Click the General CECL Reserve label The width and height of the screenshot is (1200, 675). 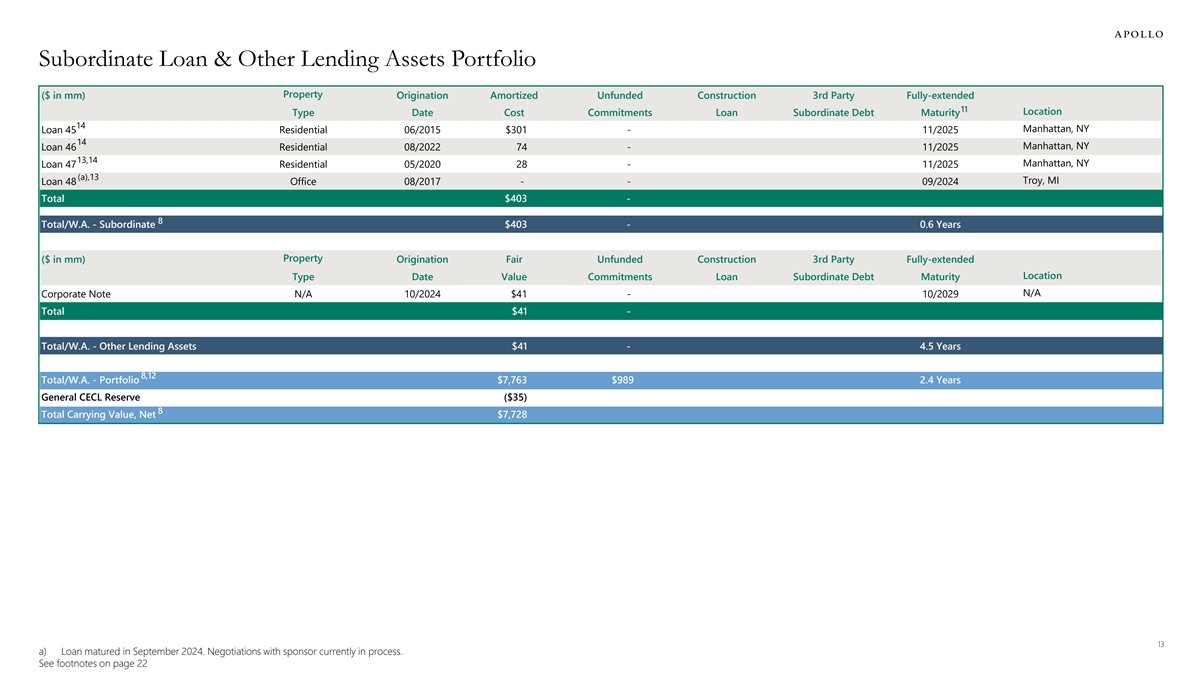point(91,397)
